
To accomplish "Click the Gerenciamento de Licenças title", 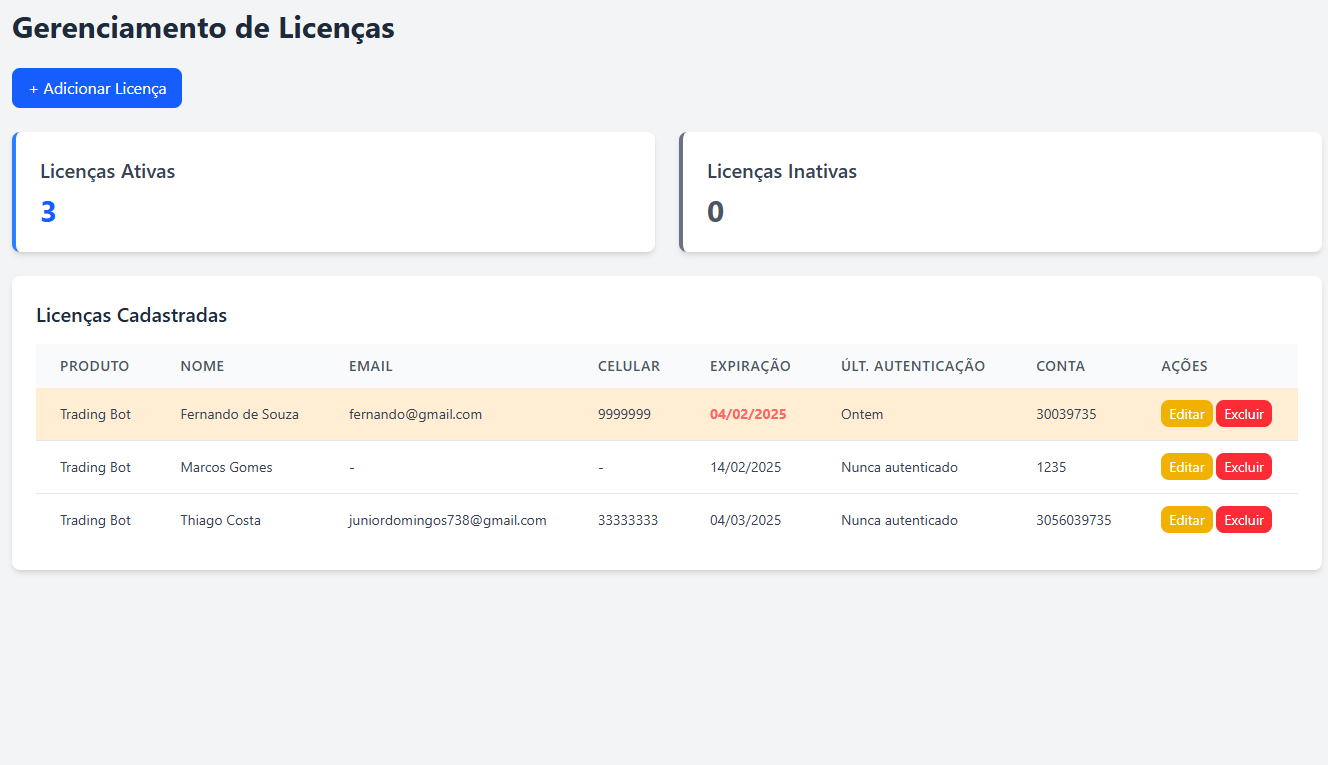I will 203,27.
